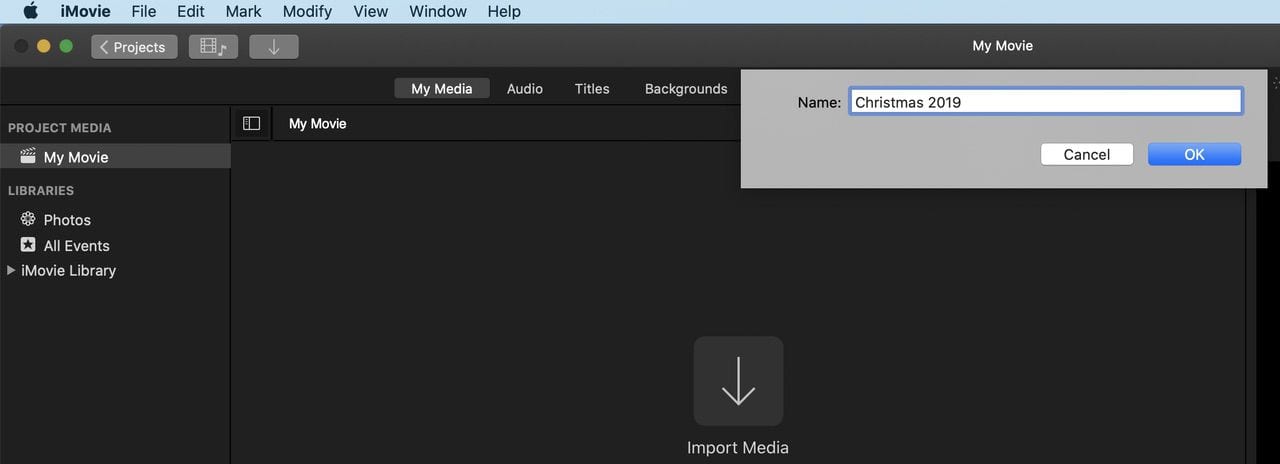Switch to the Titles tab
Image resolution: width=1280 pixels, height=464 pixels.
click(x=592, y=88)
